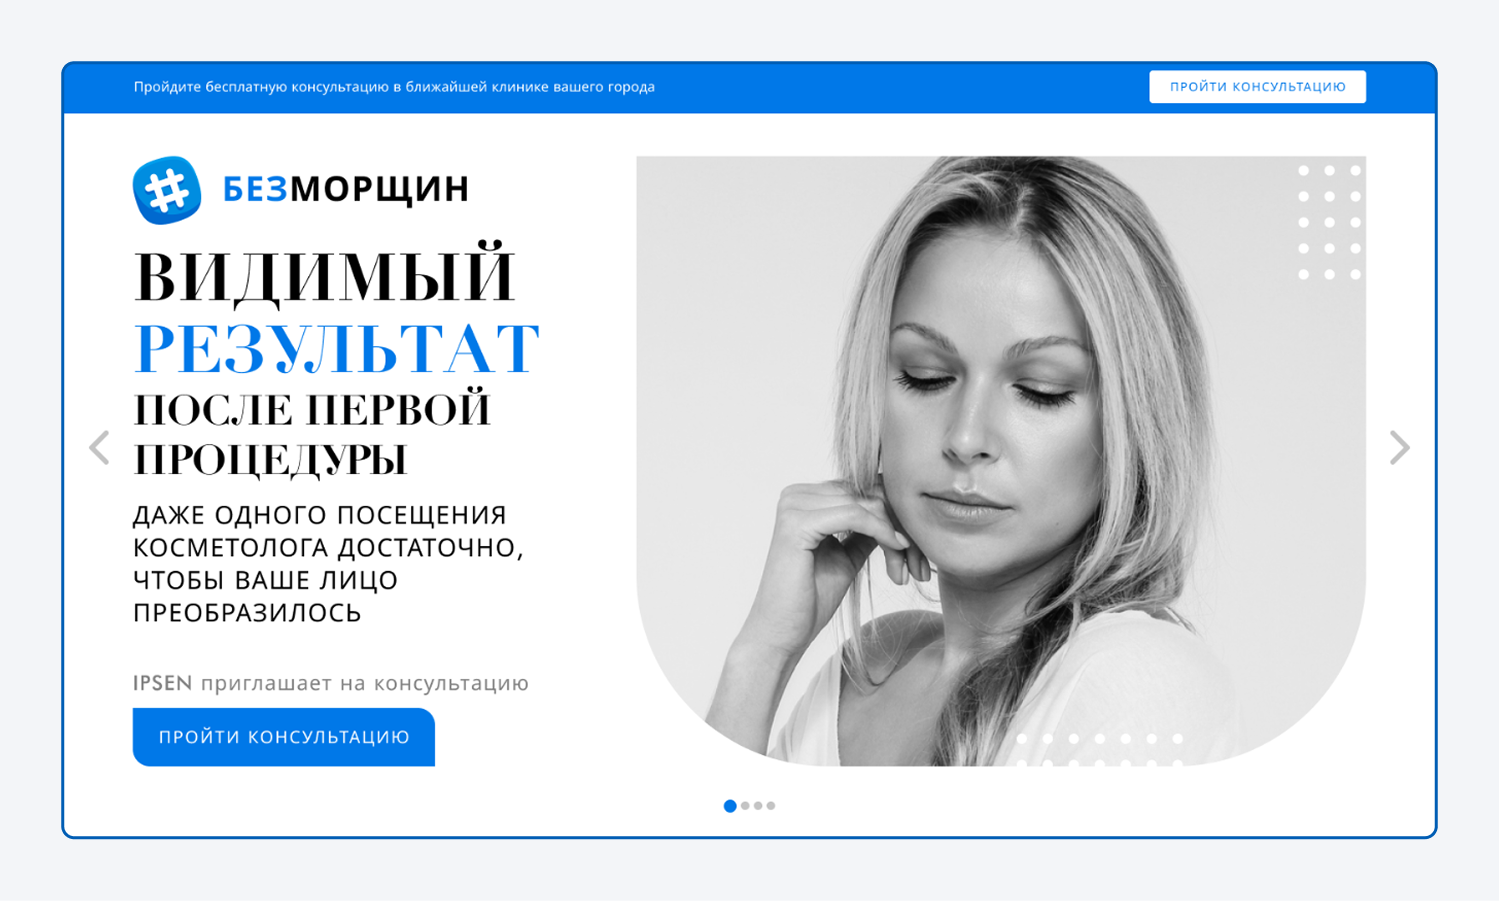Viewport: 1499px width, 901px height.
Task: Click the paragraph starting with ДАЖЕ ОДНОГО ПОСЕЩЕНИЯ
Action: (x=329, y=564)
